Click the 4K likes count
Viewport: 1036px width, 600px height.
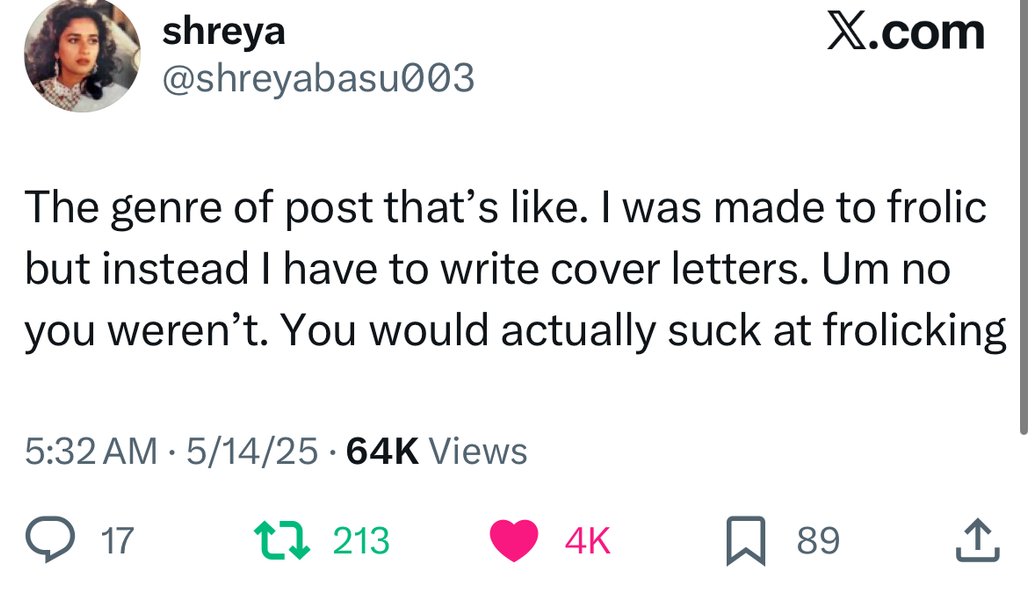coord(587,542)
